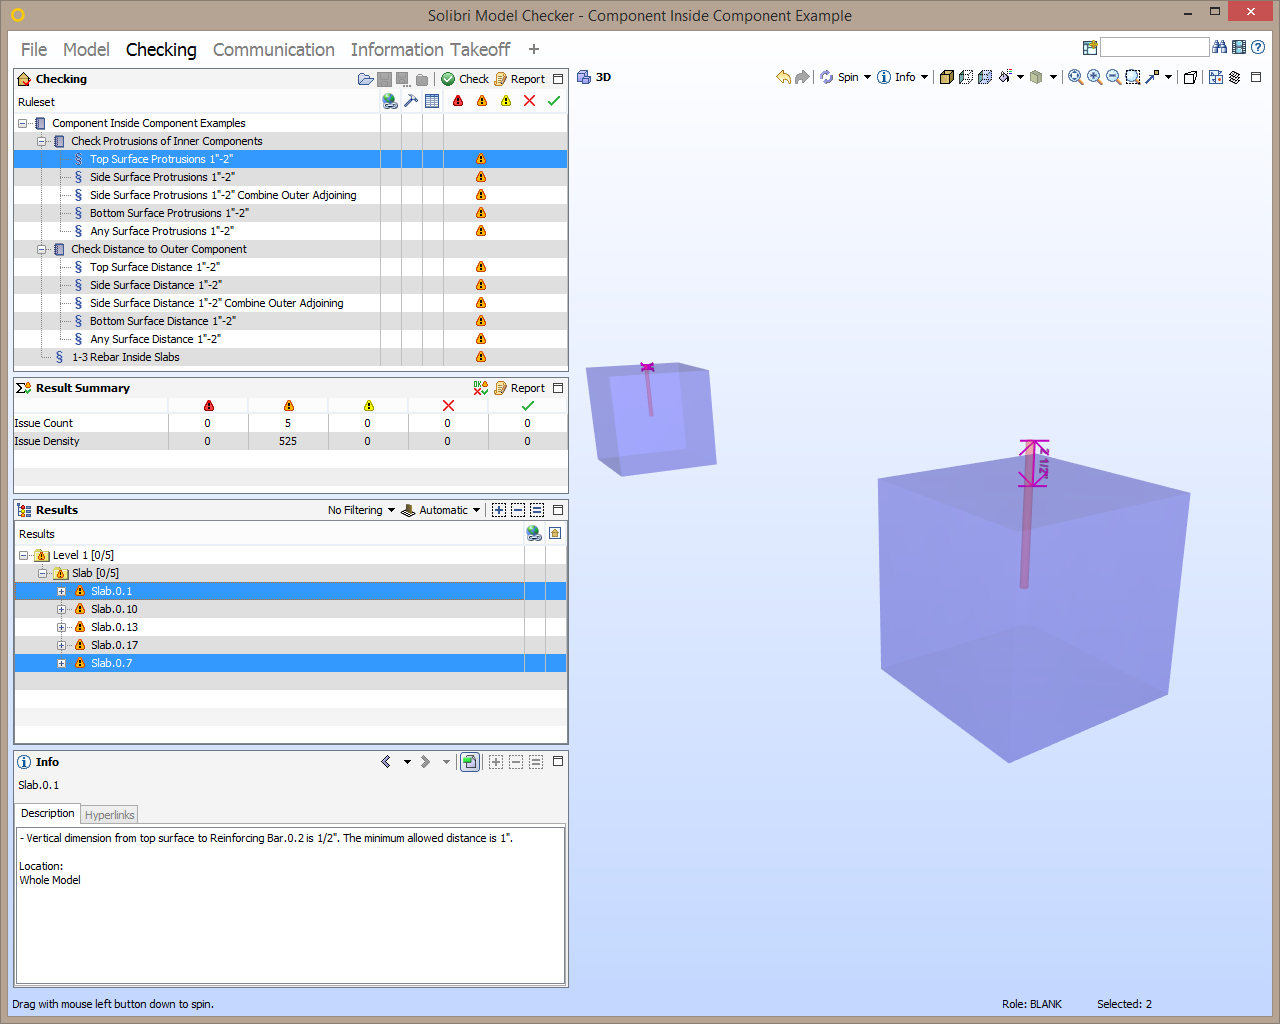Image resolution: width=1280 pixels, height=1024 pixels.
Task: Open the Spin mode dropdown arrow
Action: 867,77
